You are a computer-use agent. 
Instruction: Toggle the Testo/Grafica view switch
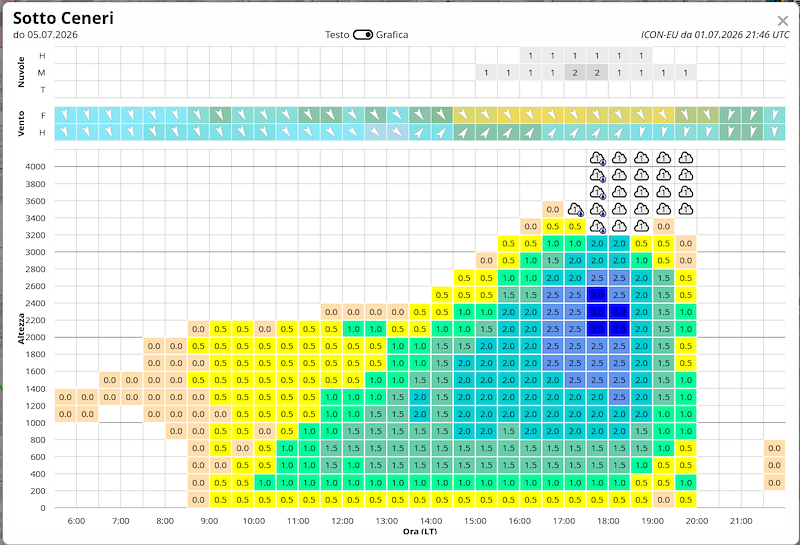[362, 35]
